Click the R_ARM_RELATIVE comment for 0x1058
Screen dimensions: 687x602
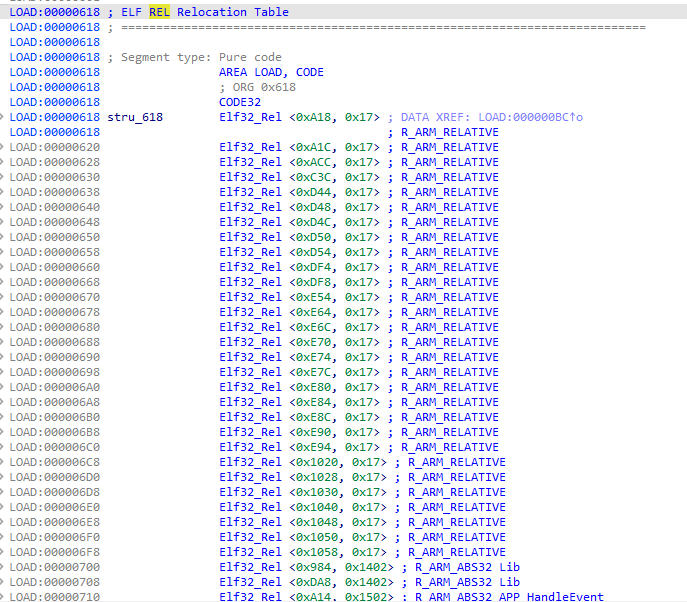457,552
